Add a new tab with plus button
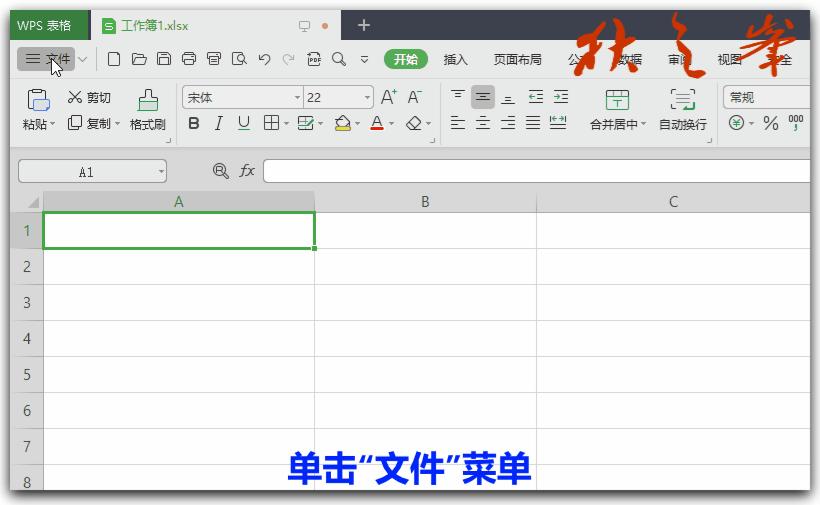 tap(363, 25)
